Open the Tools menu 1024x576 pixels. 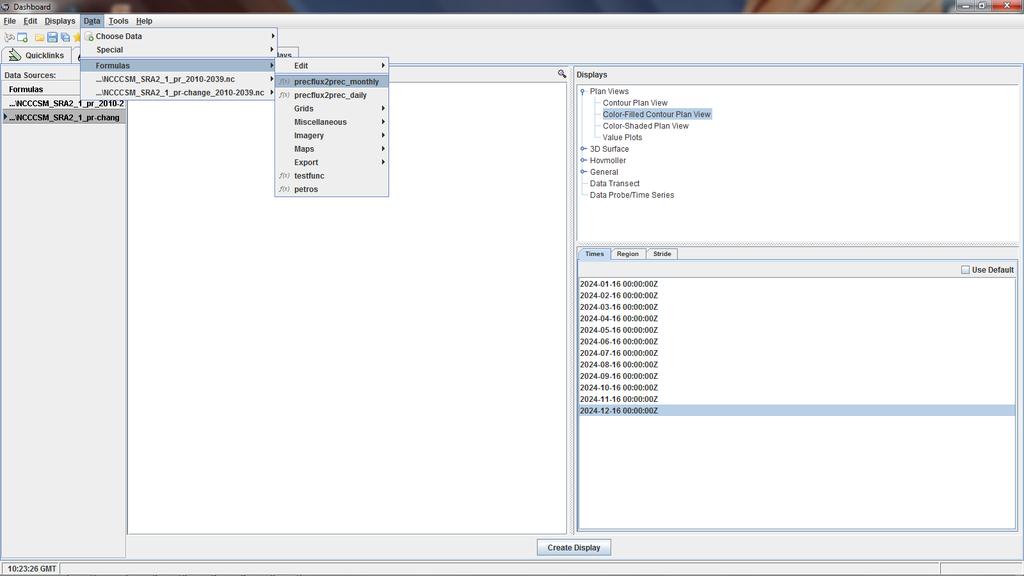(x=118, y=21)
